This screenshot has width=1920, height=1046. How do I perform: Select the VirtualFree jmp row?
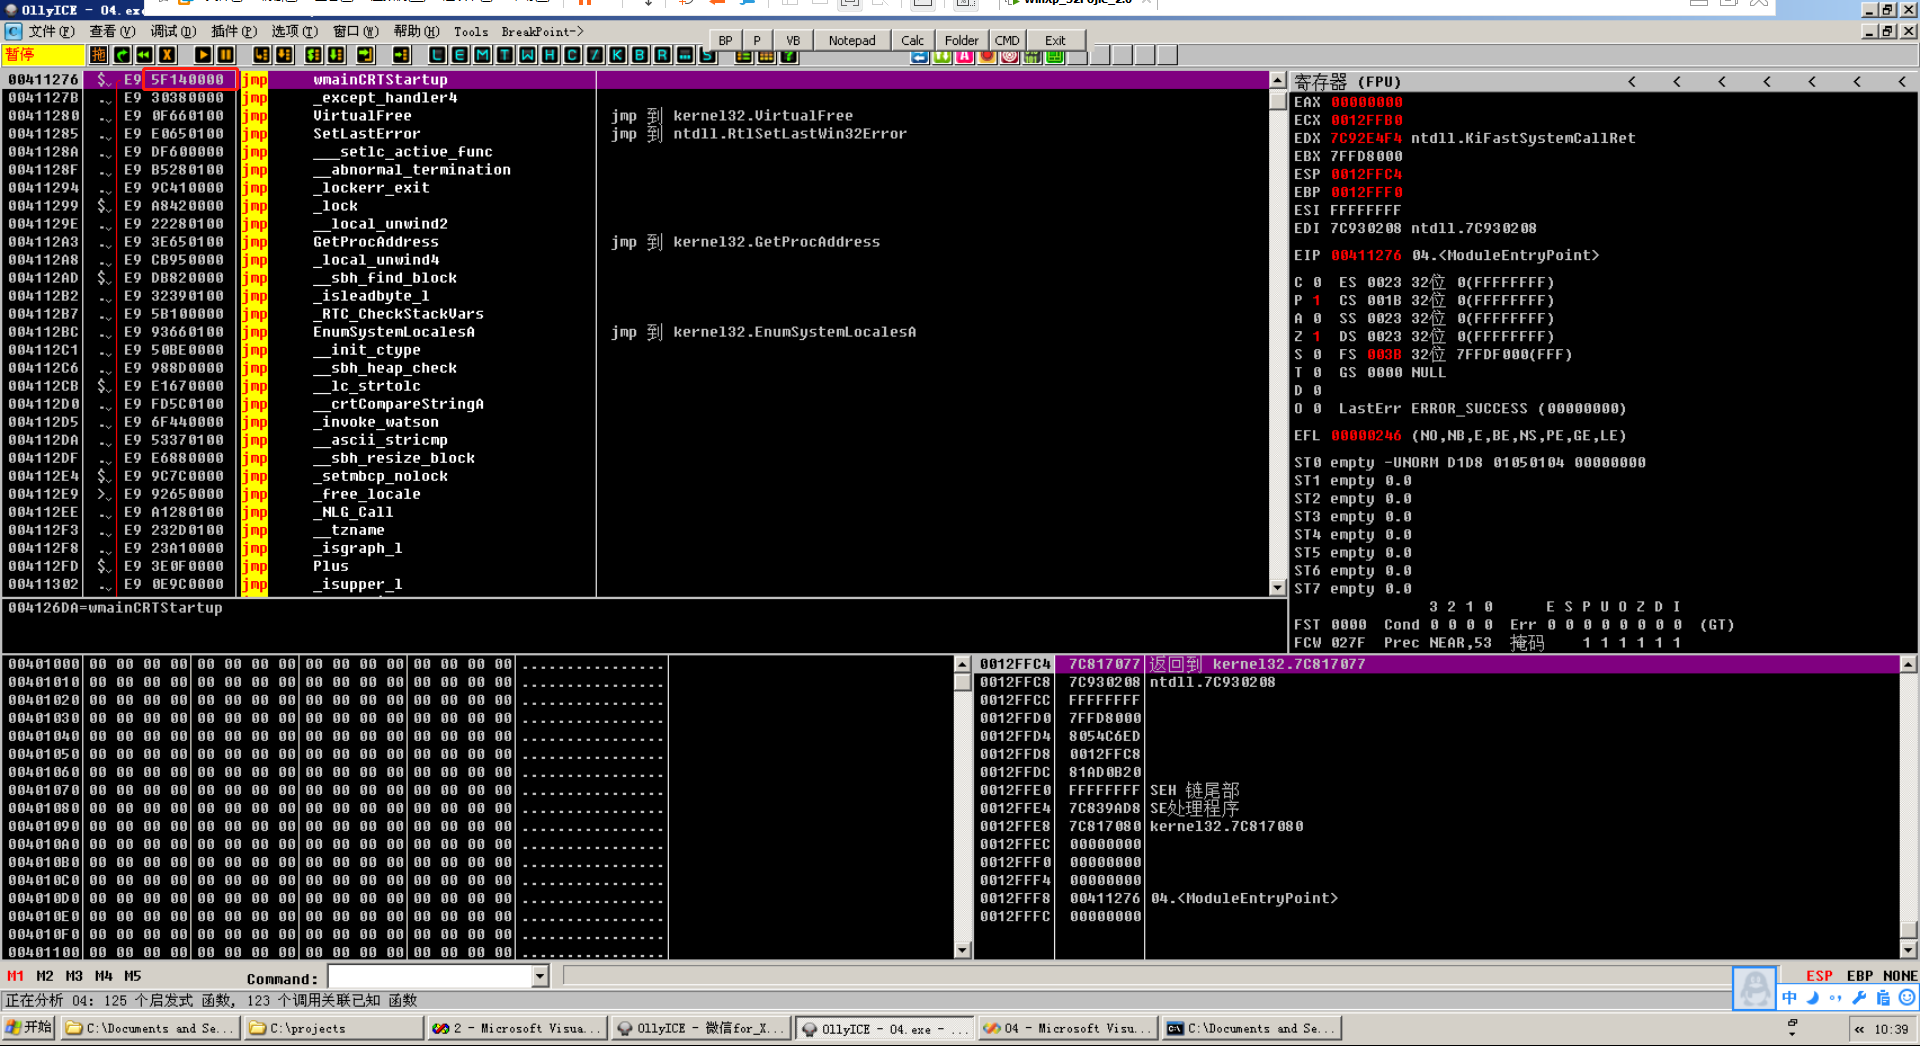[636, 116]
